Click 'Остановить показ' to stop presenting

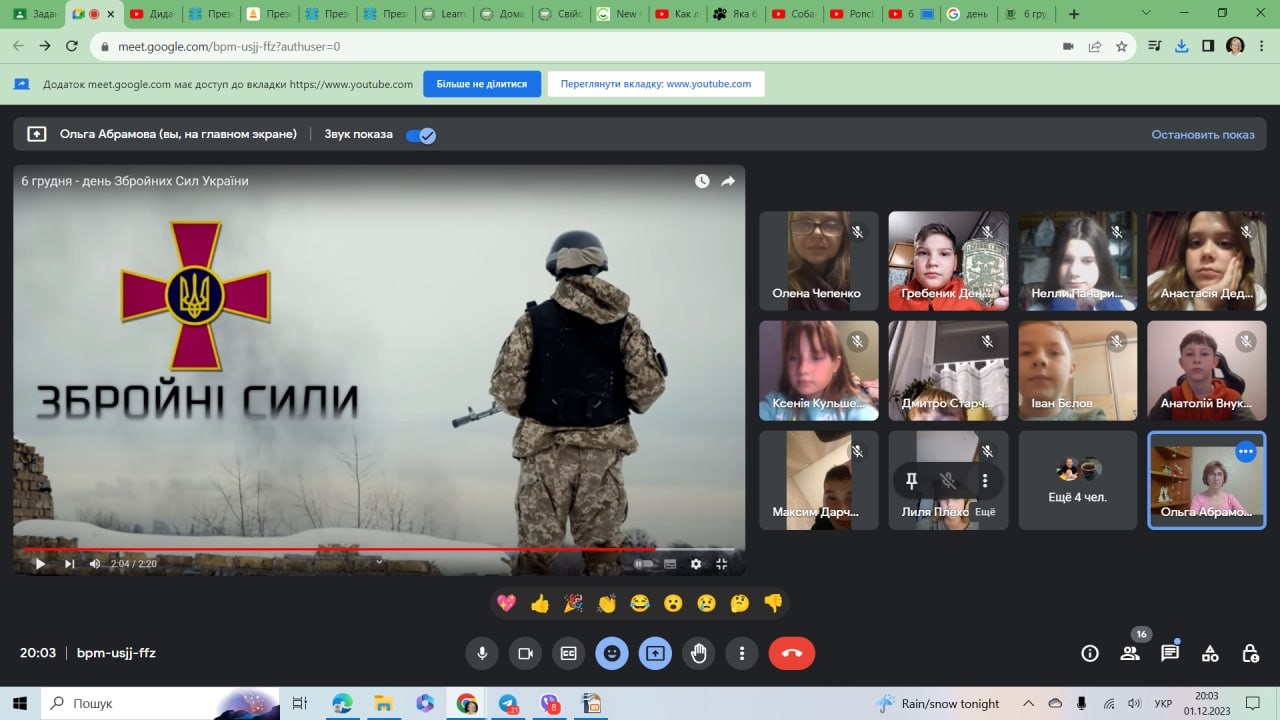coord(1202,134)
